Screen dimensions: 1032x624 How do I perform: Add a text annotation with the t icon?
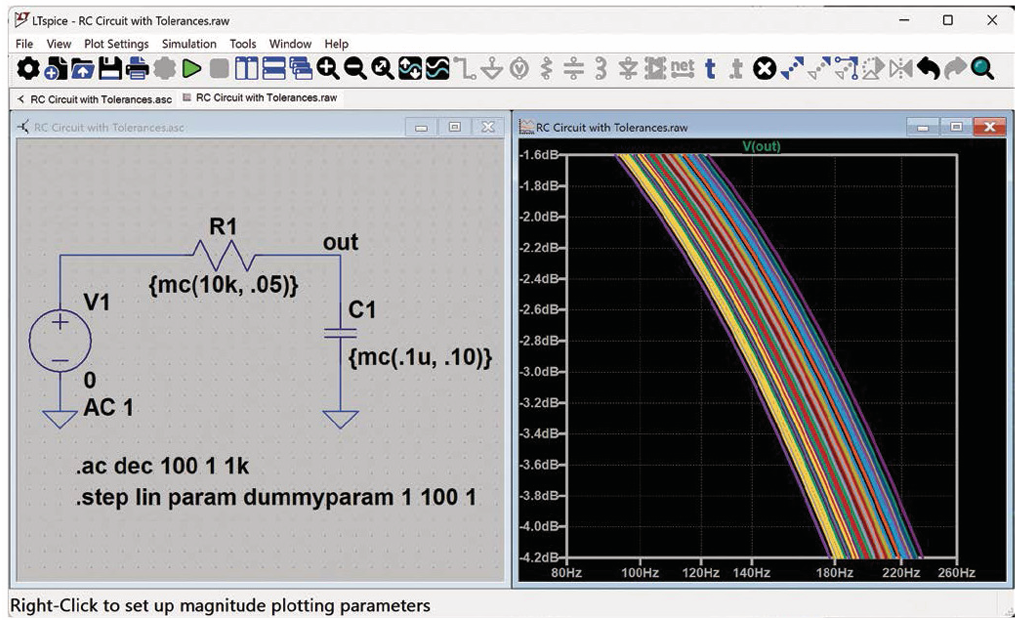pos(708,69)
